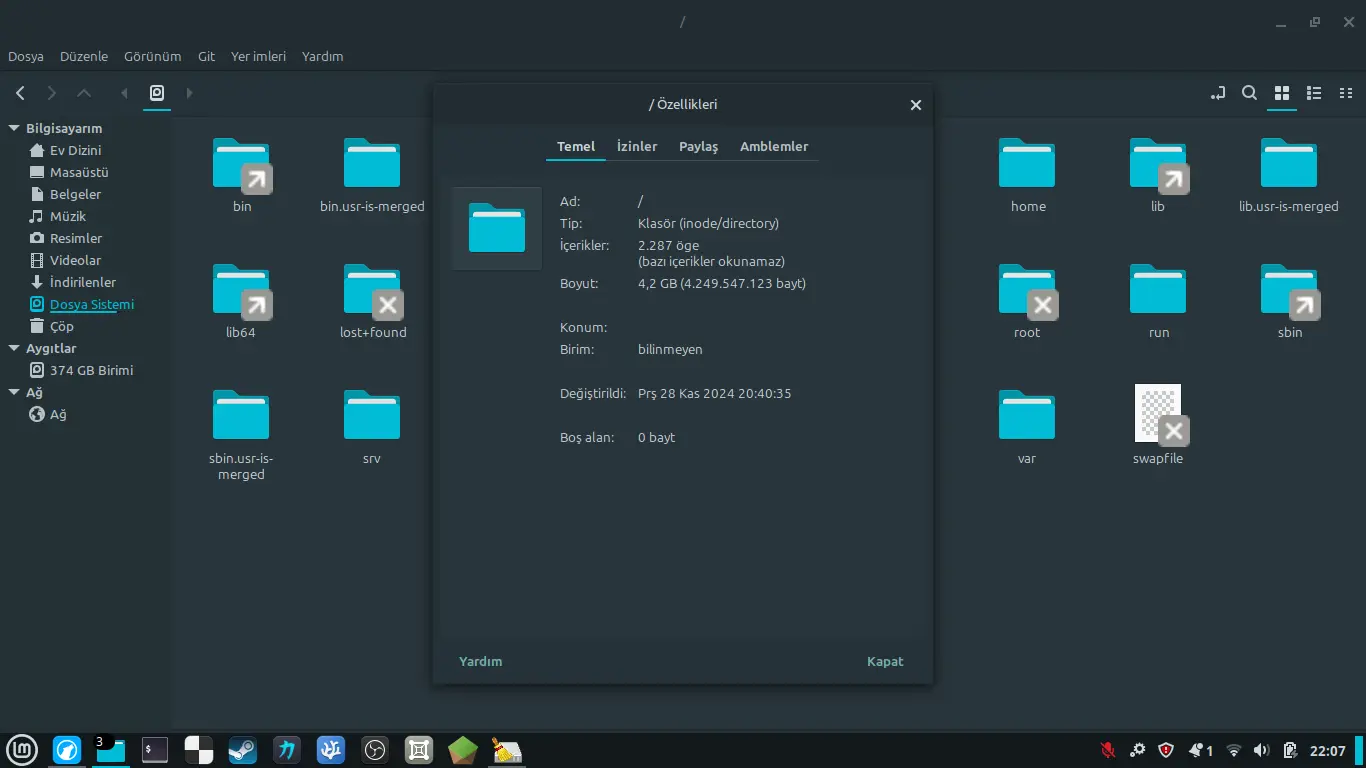Screen dimensions: 1366x768
Task: Go back with the left arrow
Action: coord(20,93)
